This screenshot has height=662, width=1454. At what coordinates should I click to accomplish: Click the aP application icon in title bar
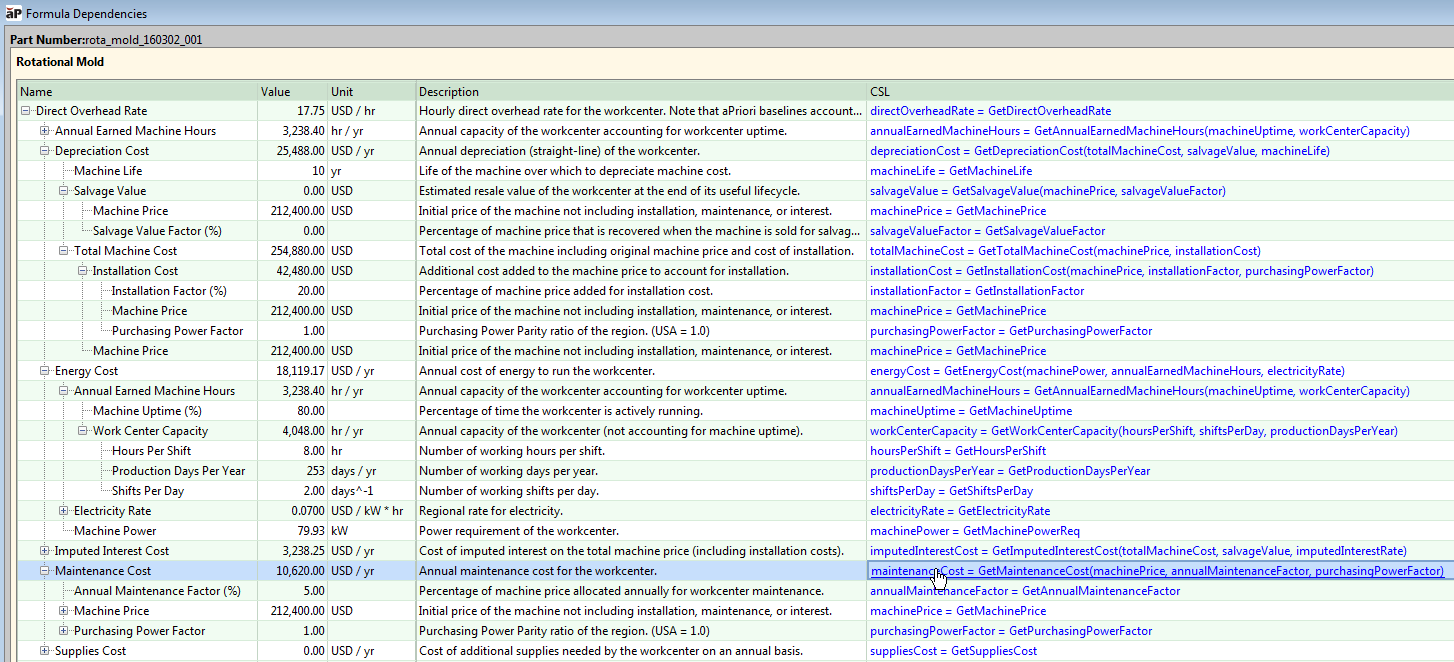pyautogui.click(x=12, y=13)
